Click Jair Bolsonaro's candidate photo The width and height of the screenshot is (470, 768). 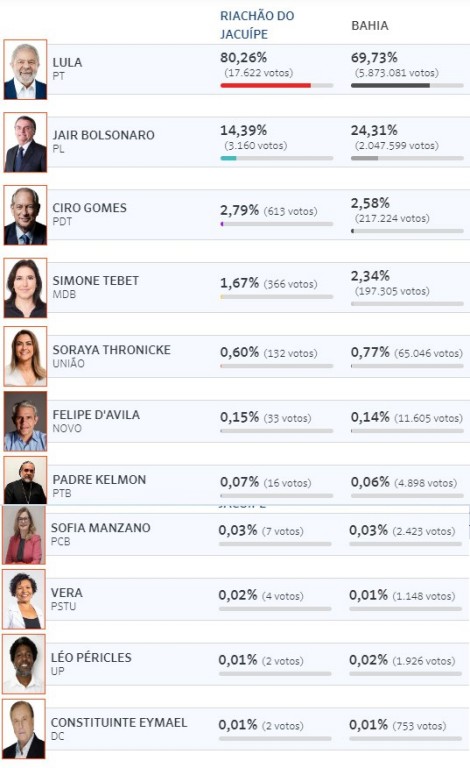(x=25, y=143)
